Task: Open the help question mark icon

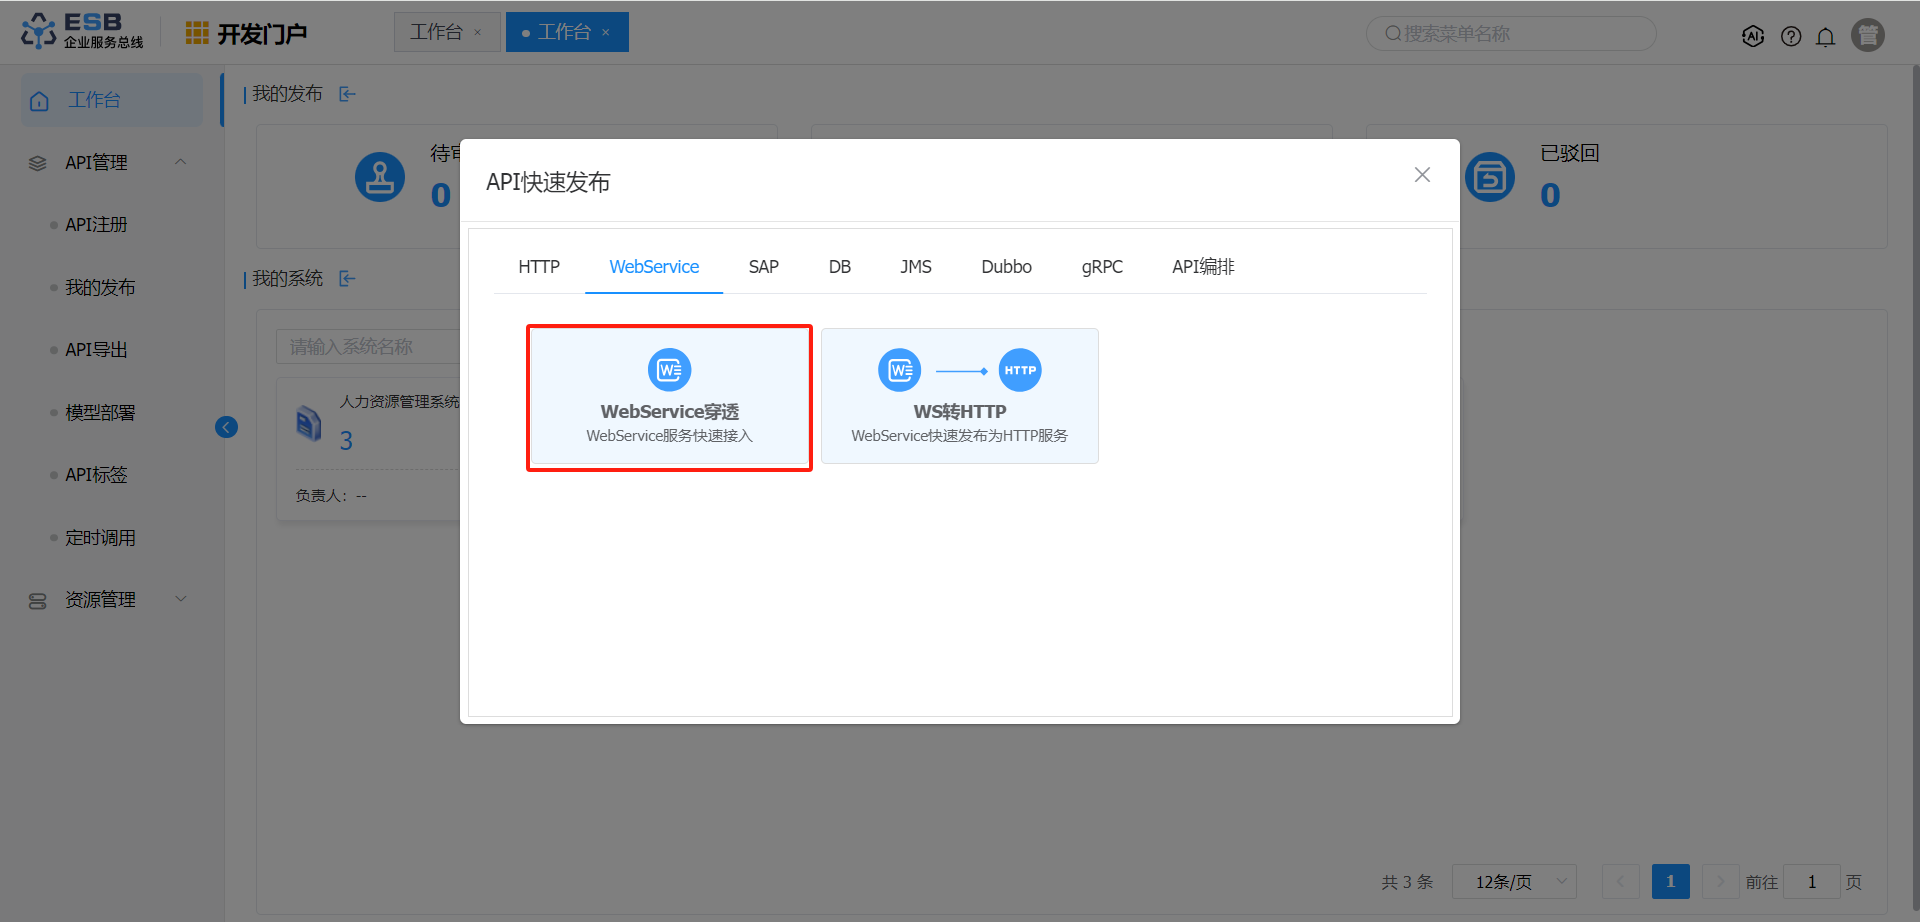Action: 1791,36
